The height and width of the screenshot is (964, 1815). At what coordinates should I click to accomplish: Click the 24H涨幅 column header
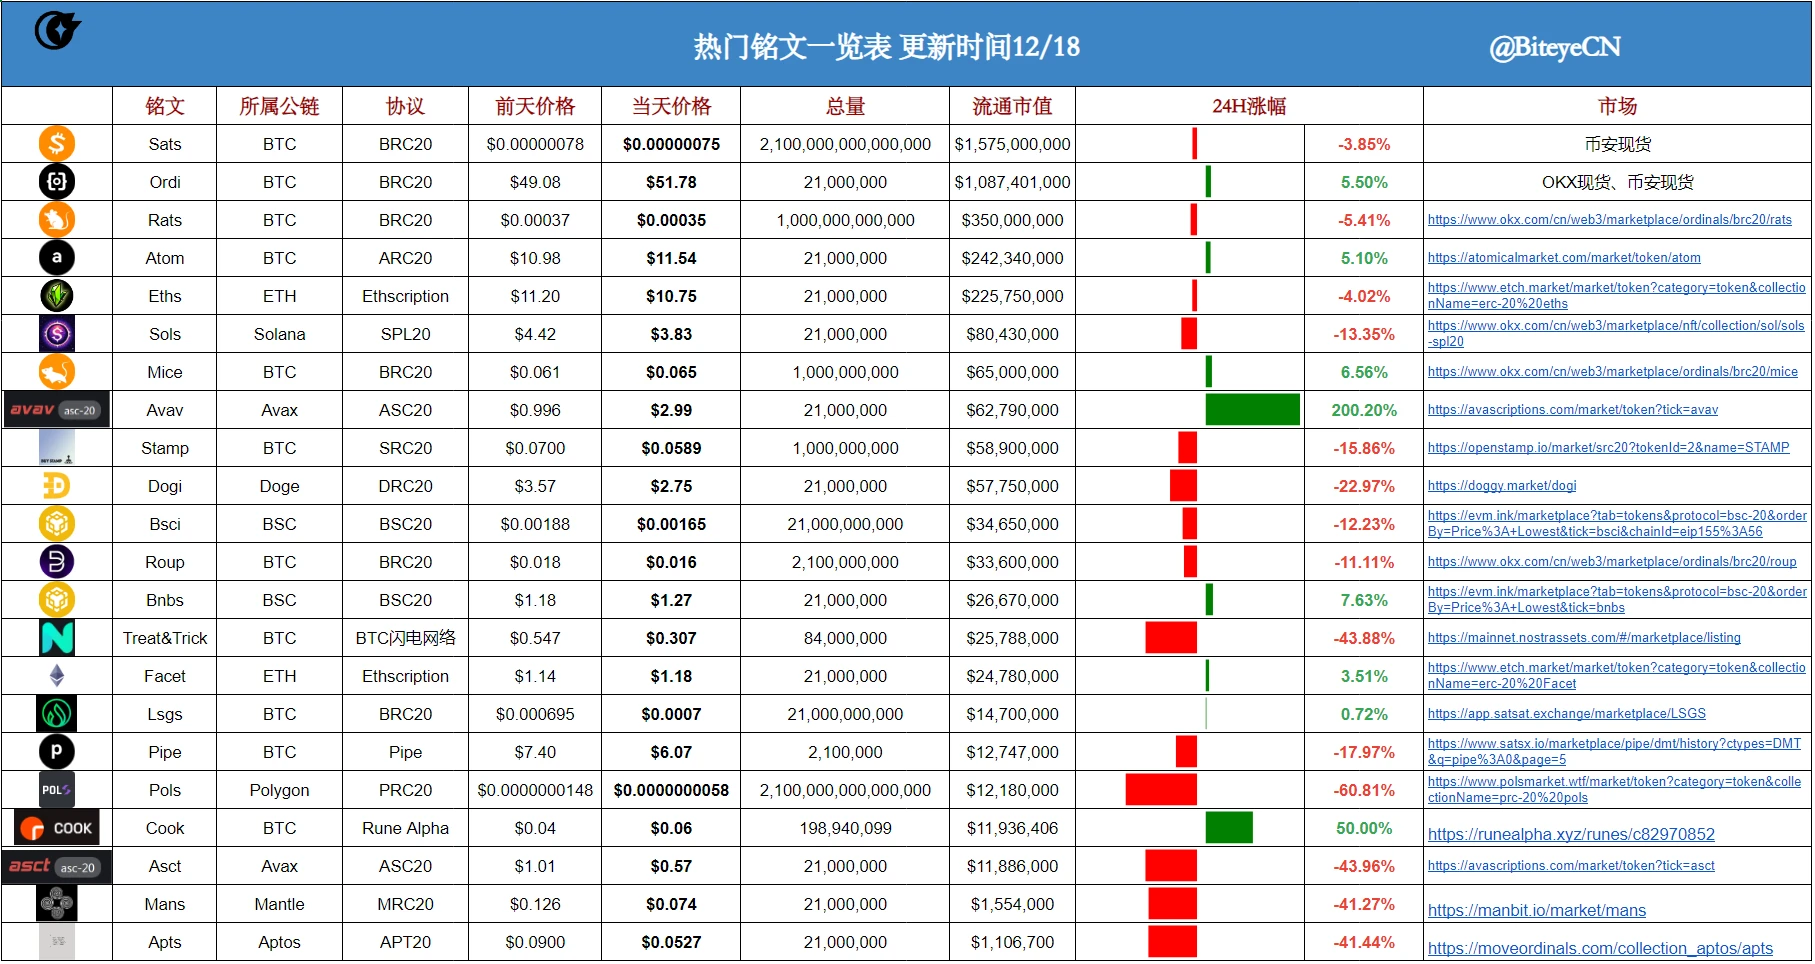pyautogui.click(x=1248, y=106)
